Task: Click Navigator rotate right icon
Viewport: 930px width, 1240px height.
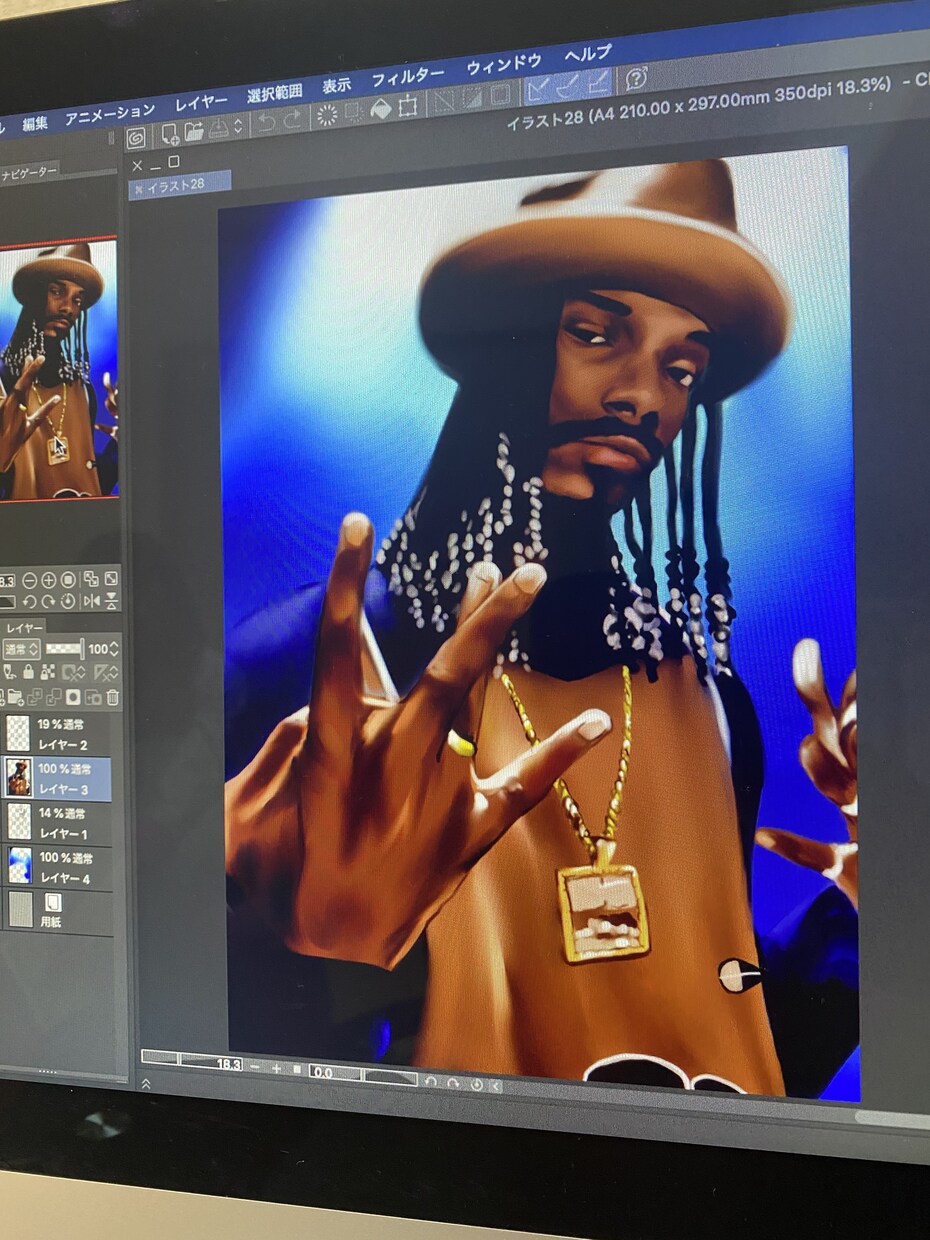Action: coord(48,602)
